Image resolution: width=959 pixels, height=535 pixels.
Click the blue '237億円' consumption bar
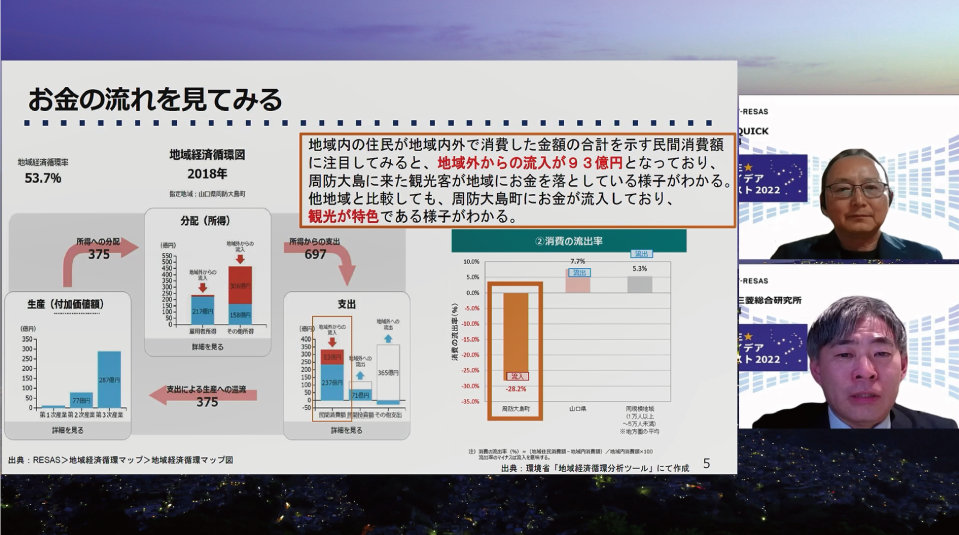pyautogui.click(x=332, y=383)
